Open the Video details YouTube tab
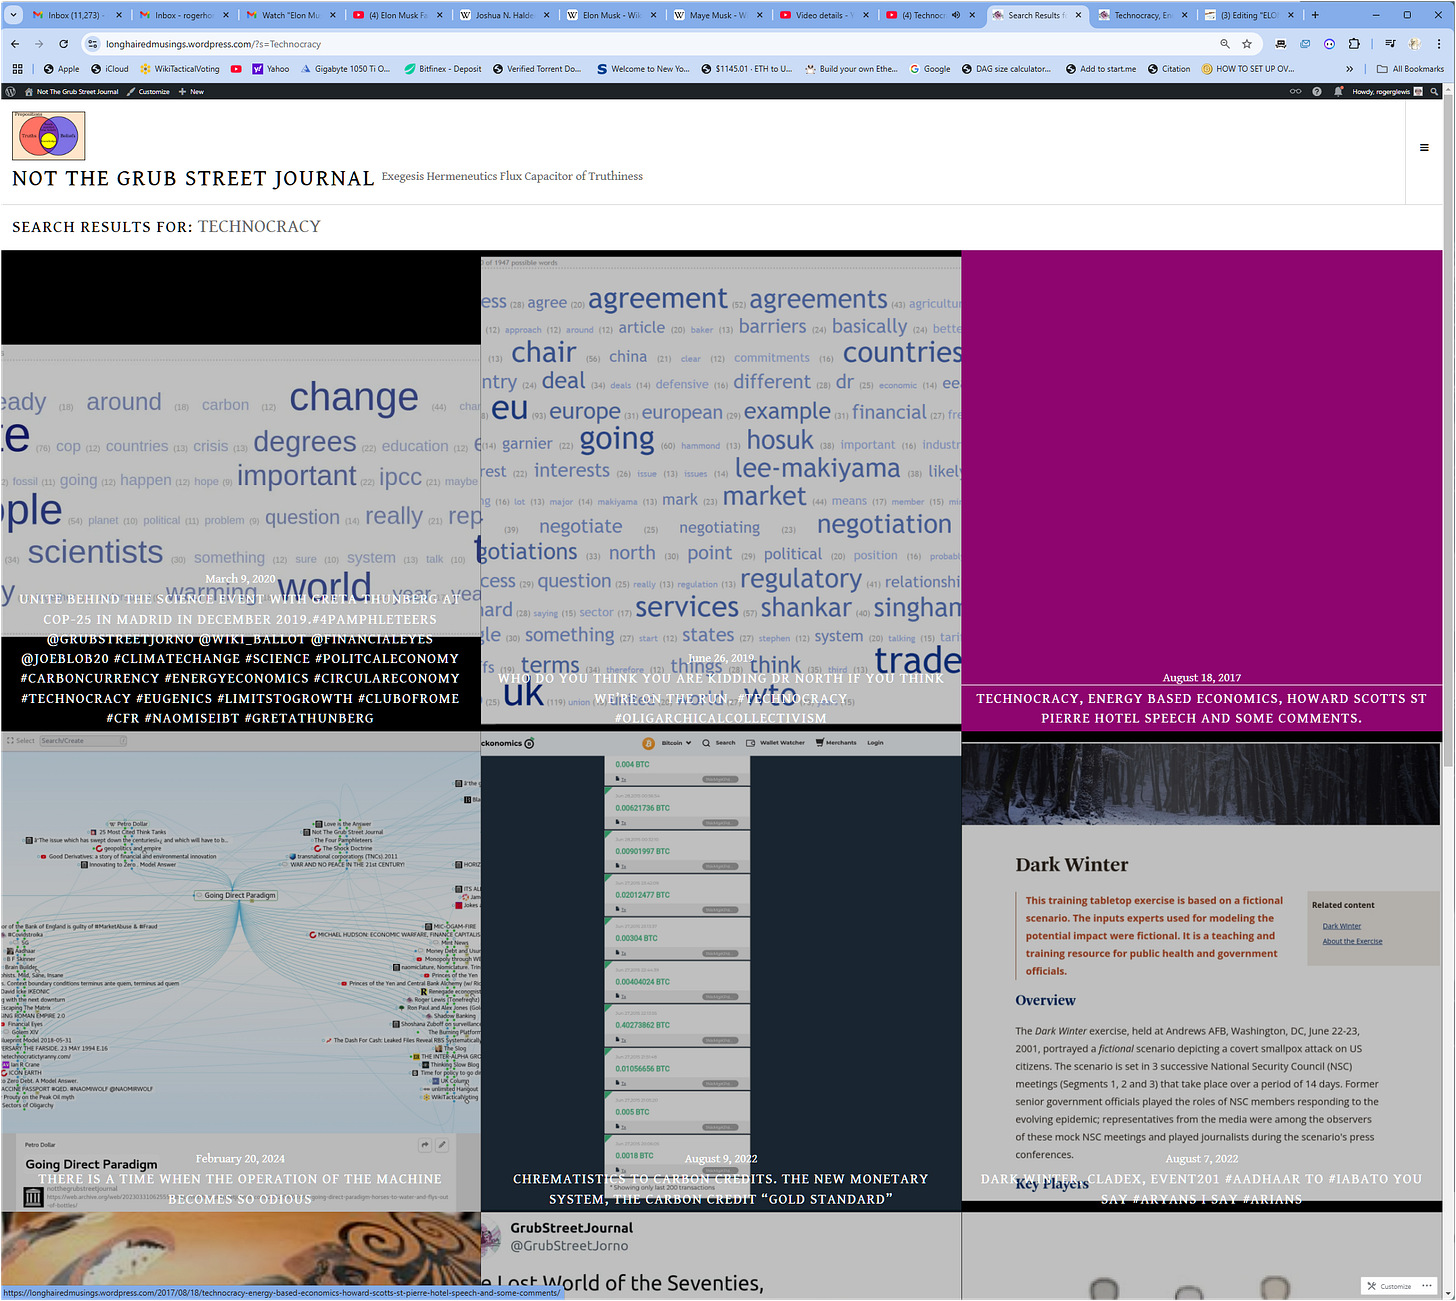The width and height of the screenshot is (1456, 1301). 824,15
